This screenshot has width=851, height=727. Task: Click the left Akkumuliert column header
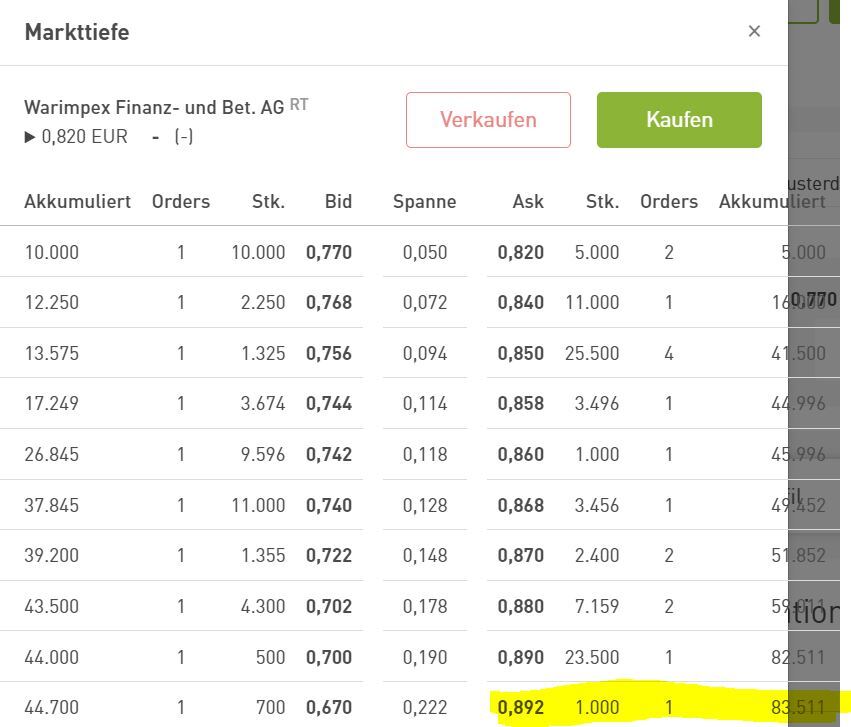[x=78, y=201]
